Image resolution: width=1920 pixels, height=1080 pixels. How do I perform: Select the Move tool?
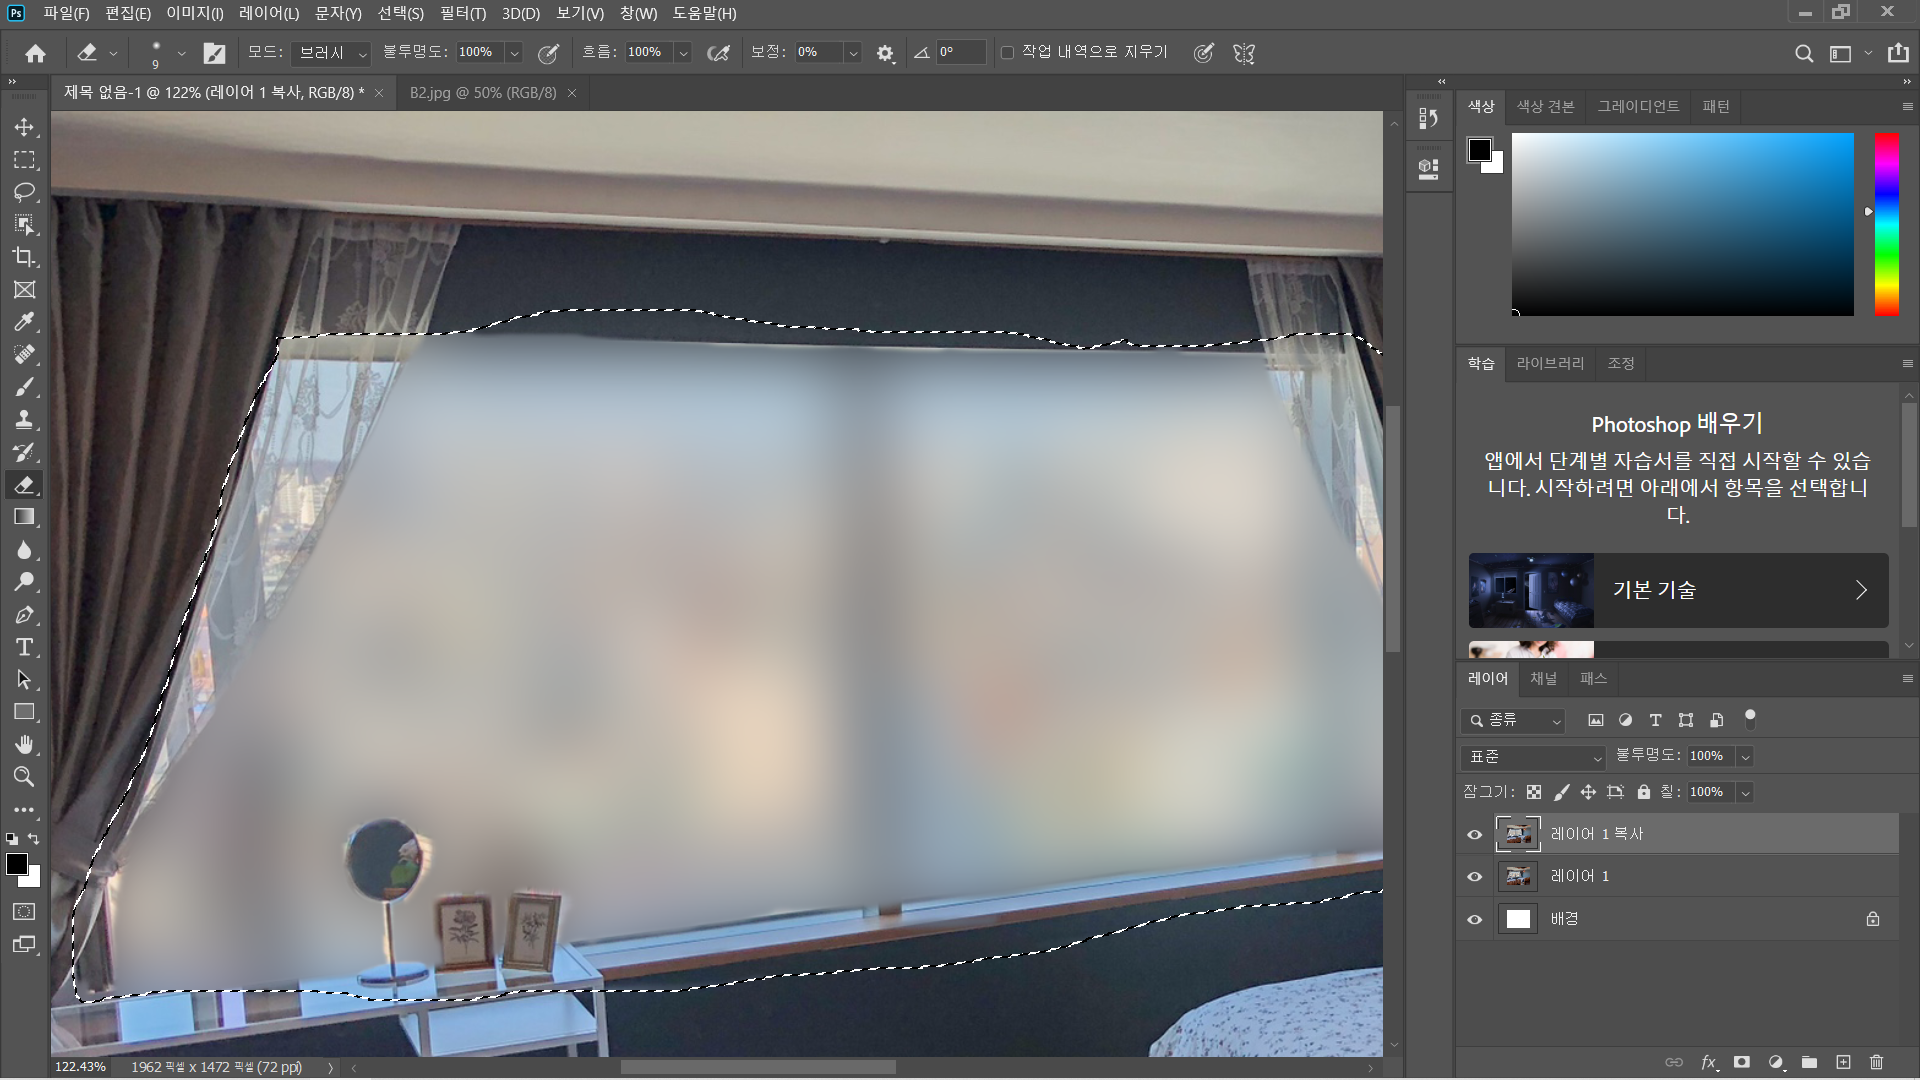tap(24, 127)
